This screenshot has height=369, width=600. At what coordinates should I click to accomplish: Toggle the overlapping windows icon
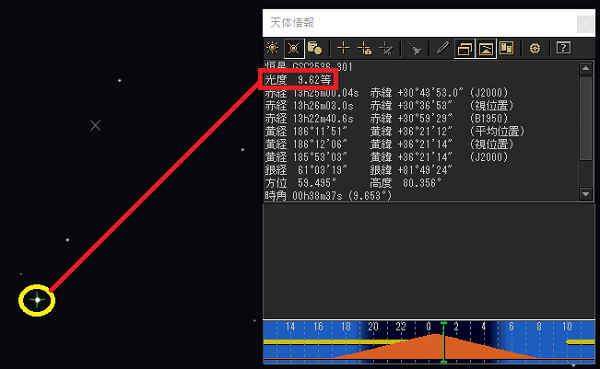tap(465, 49)
